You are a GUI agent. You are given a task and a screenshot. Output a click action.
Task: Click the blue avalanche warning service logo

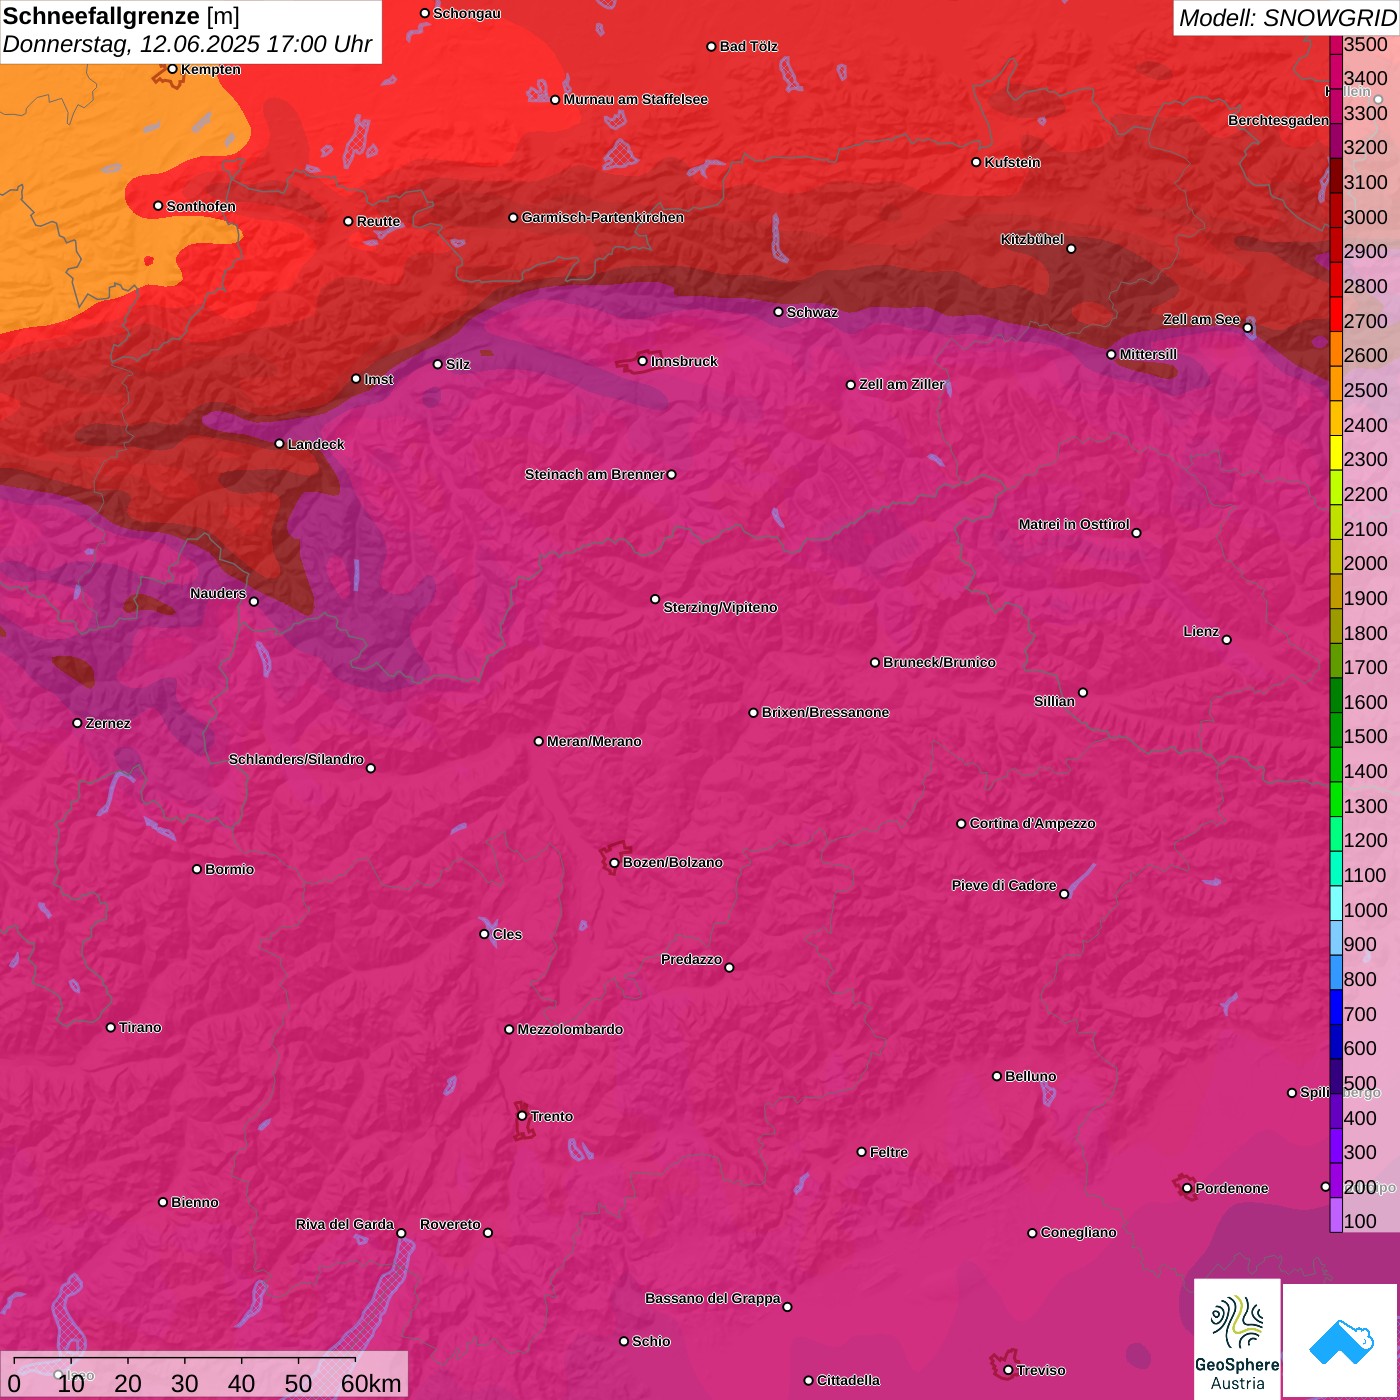pos(1340,1340)
